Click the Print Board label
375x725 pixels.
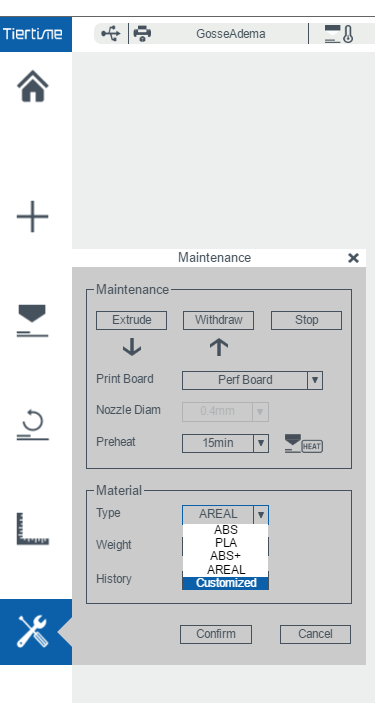pos(125,379)
